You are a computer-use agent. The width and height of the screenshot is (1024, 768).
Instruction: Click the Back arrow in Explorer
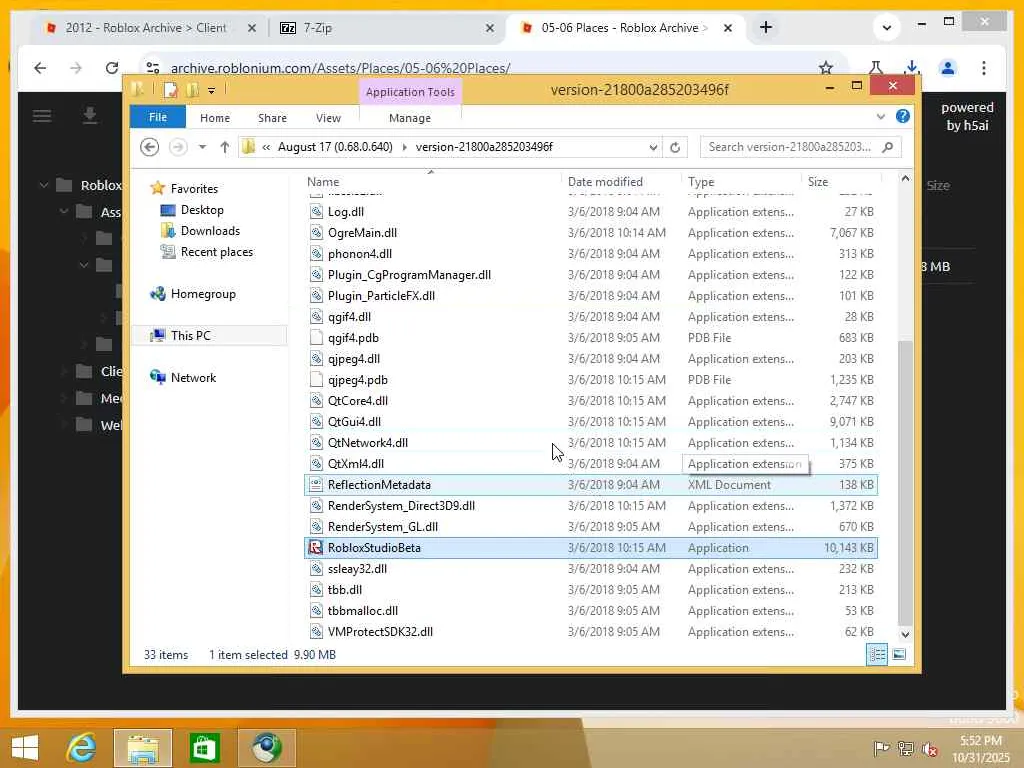coord(150,147)
